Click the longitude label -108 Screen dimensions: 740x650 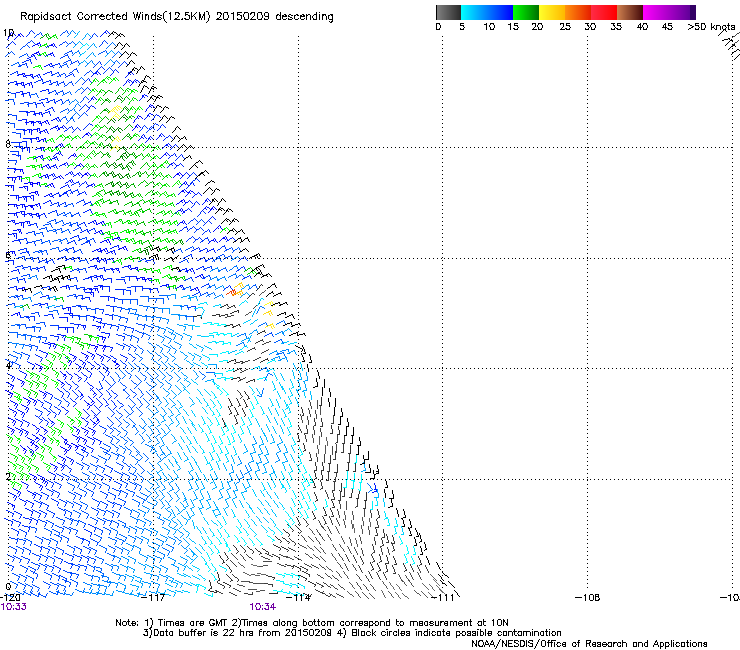point(588,598)
